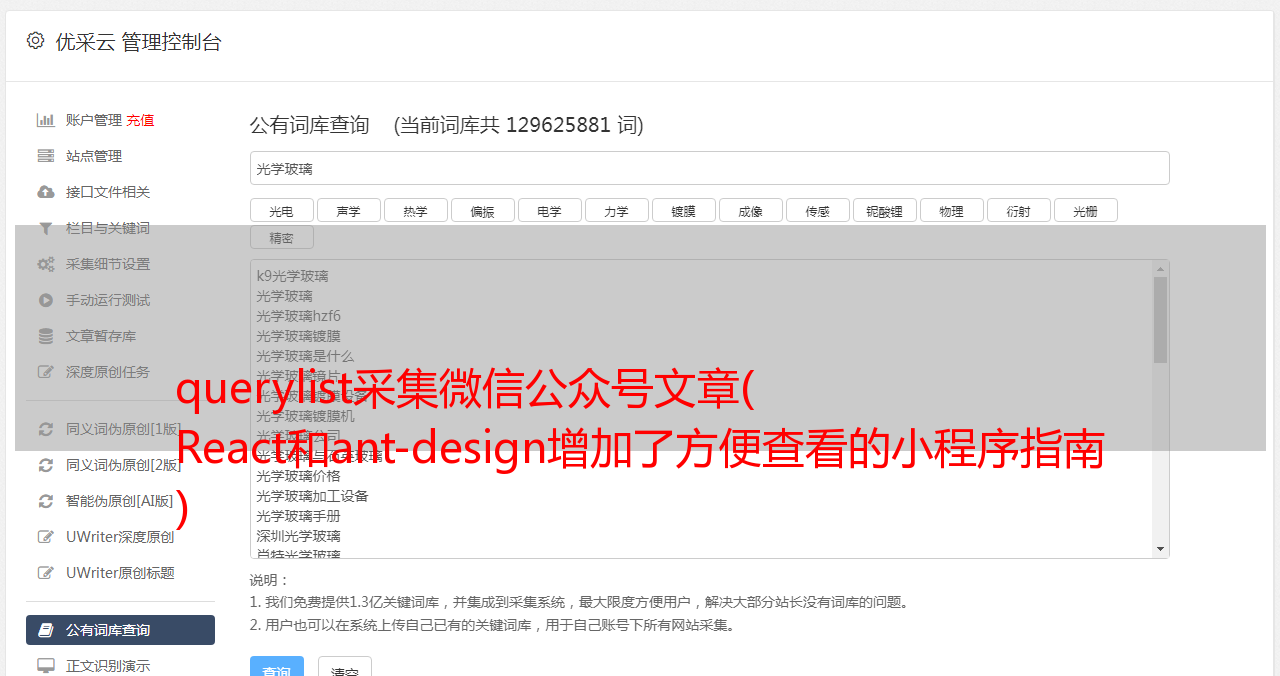Click the results list scrollbar down arrow
The width and height of the screenshot is (1280, 676).
click(x=1160, y=549)
